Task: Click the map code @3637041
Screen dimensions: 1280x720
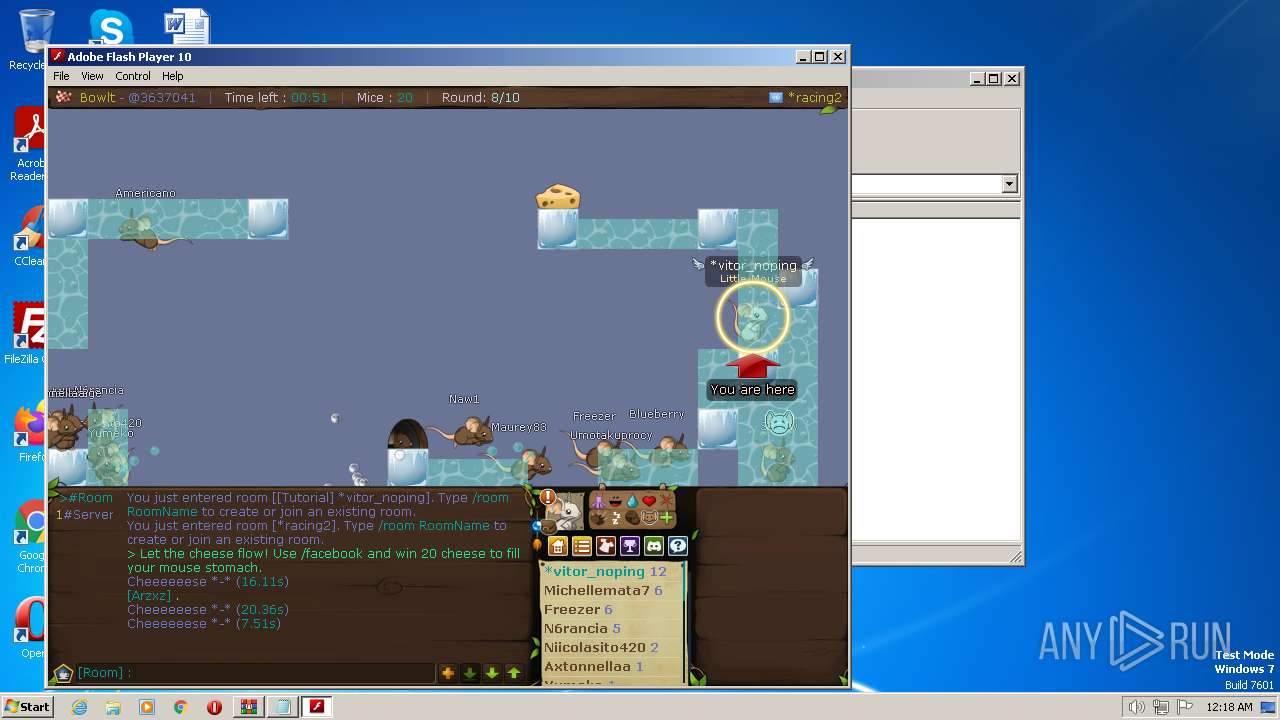Action: 162,97
